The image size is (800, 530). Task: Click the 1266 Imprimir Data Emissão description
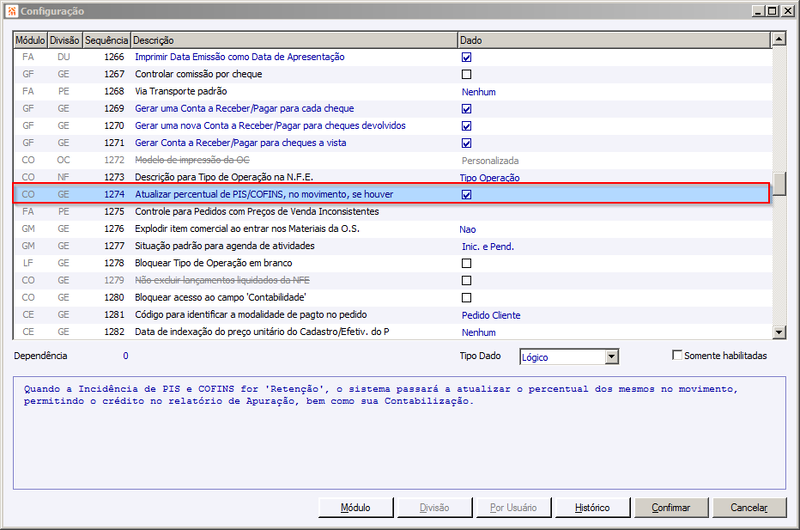(240, 57)
